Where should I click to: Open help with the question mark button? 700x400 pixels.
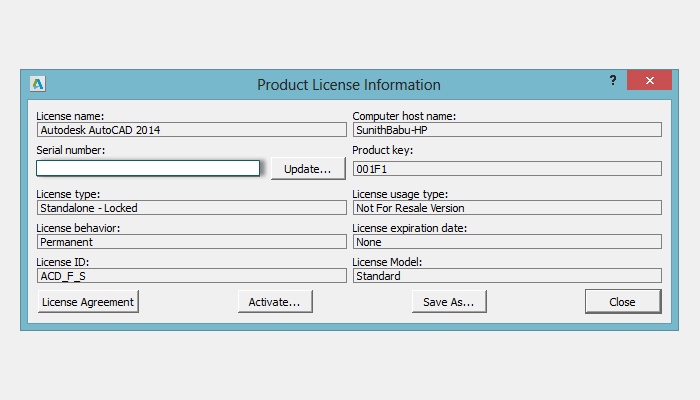[613, 80]
